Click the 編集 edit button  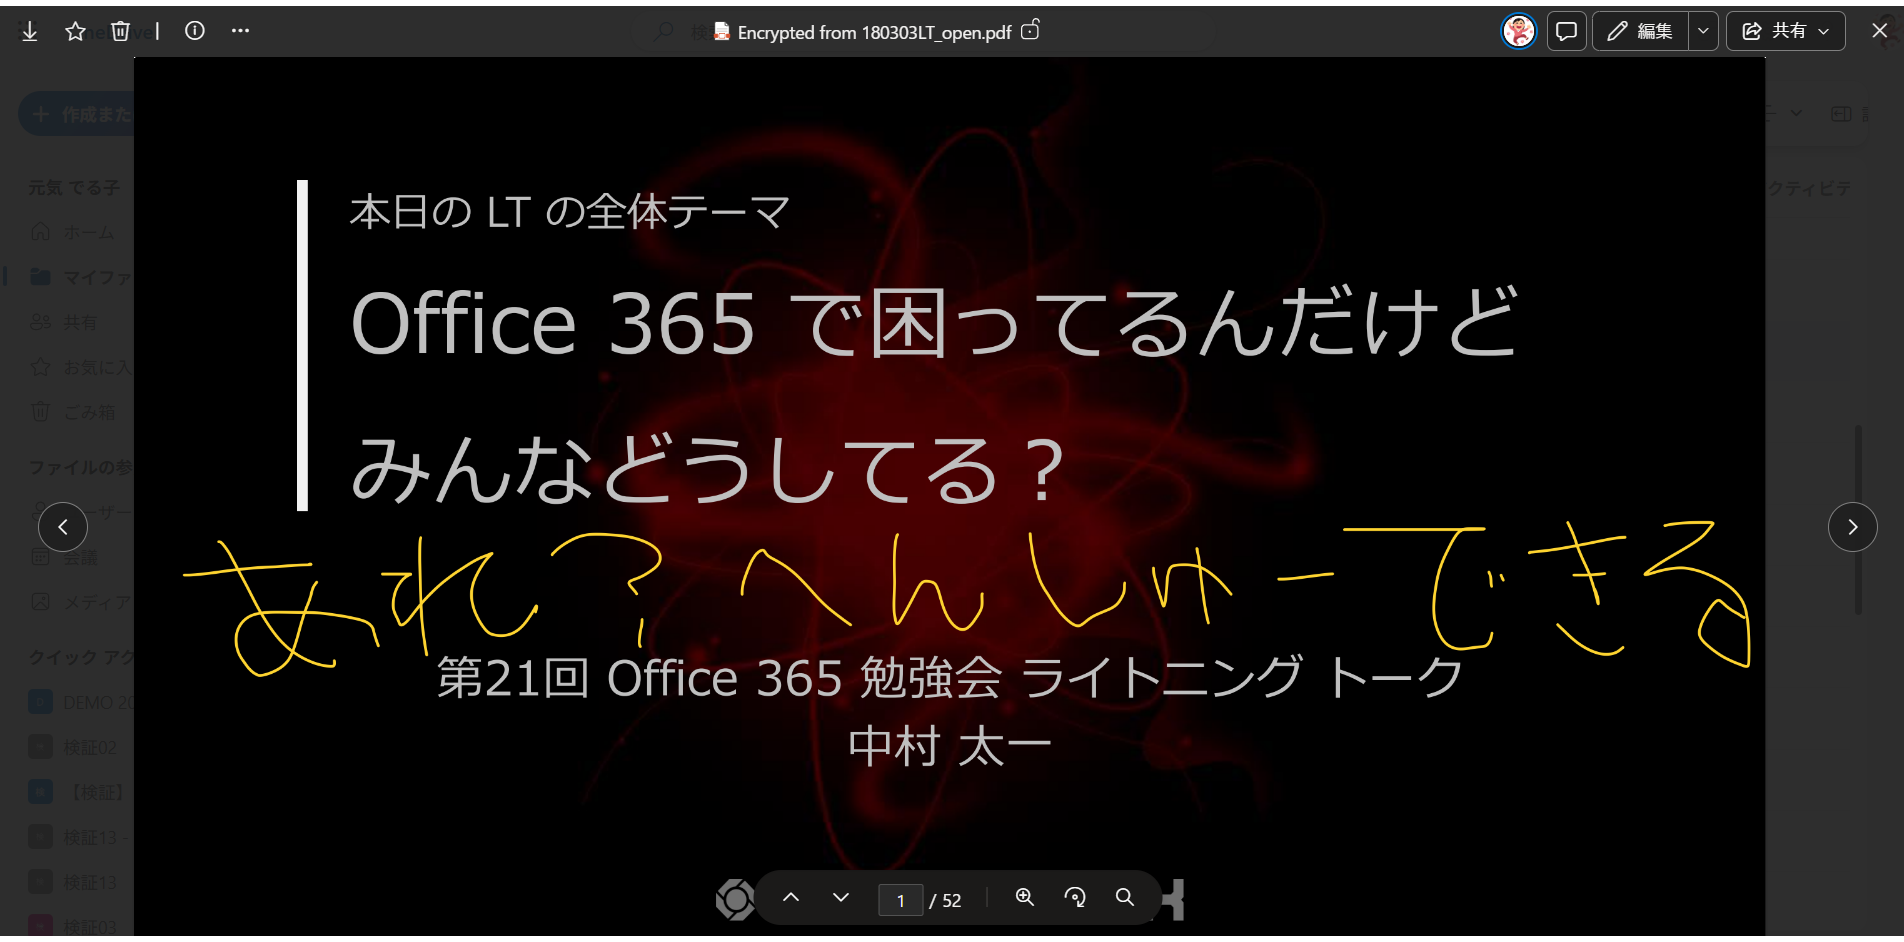(1640, 31)
